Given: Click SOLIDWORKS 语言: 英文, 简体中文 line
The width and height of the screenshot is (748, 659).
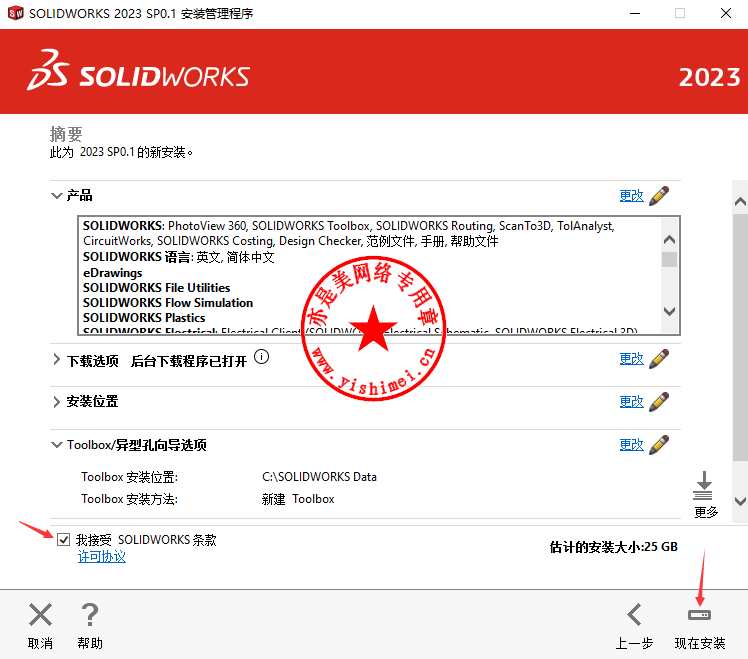Looking at the screenshot, I should 179,257.
